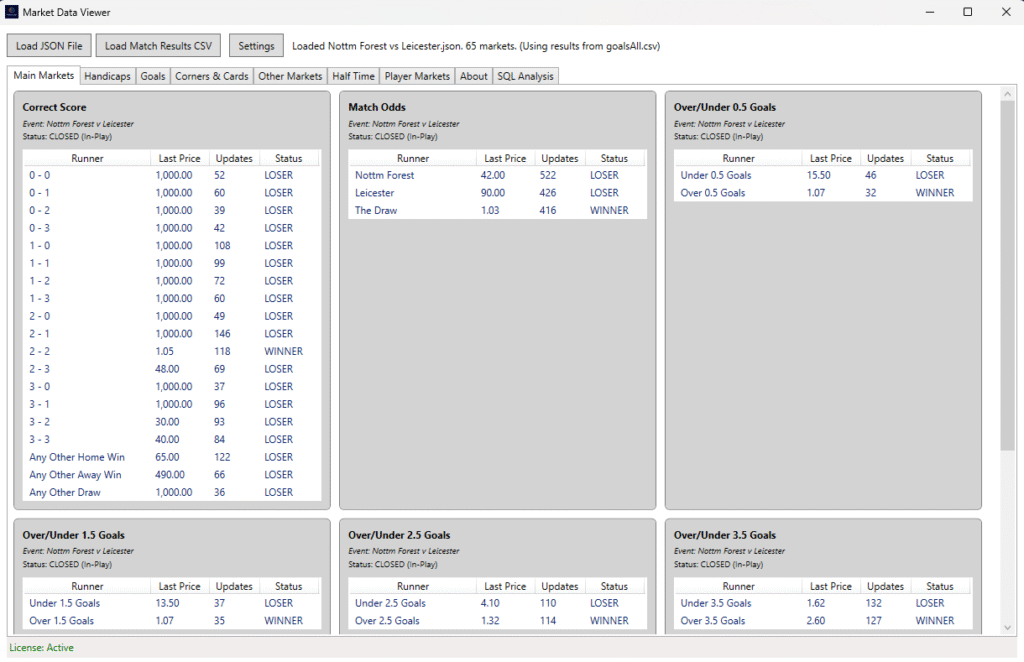Select the Corners & Cards tab
The image size is (1024, 662).
pyautogui.click(x=211, y=75)
